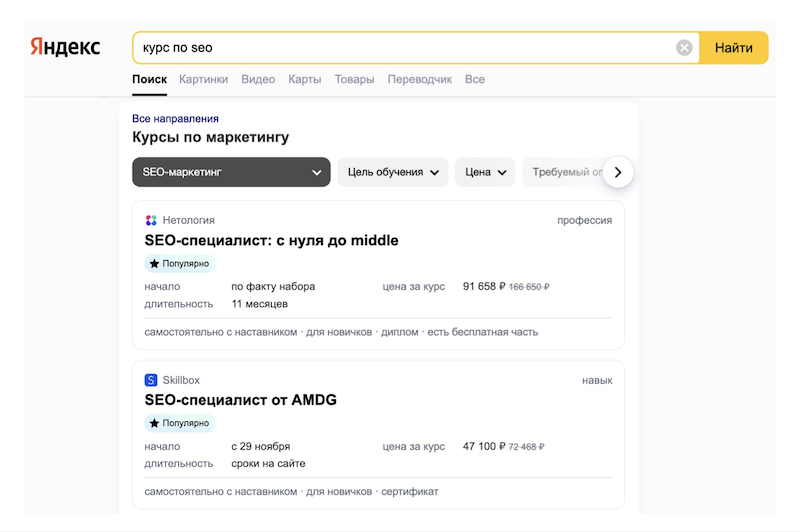Go to the Товары tab
Screen dimensions: 800x532
click(355, 80)
